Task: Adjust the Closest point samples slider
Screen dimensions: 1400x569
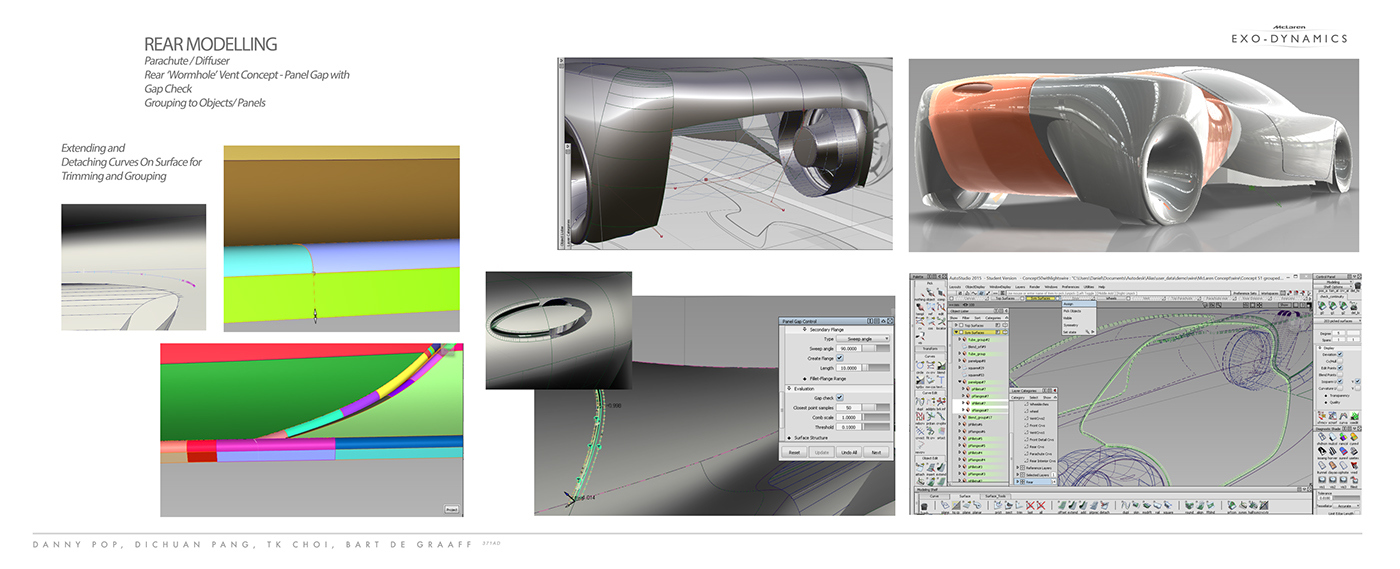Action: coord(876,407)
